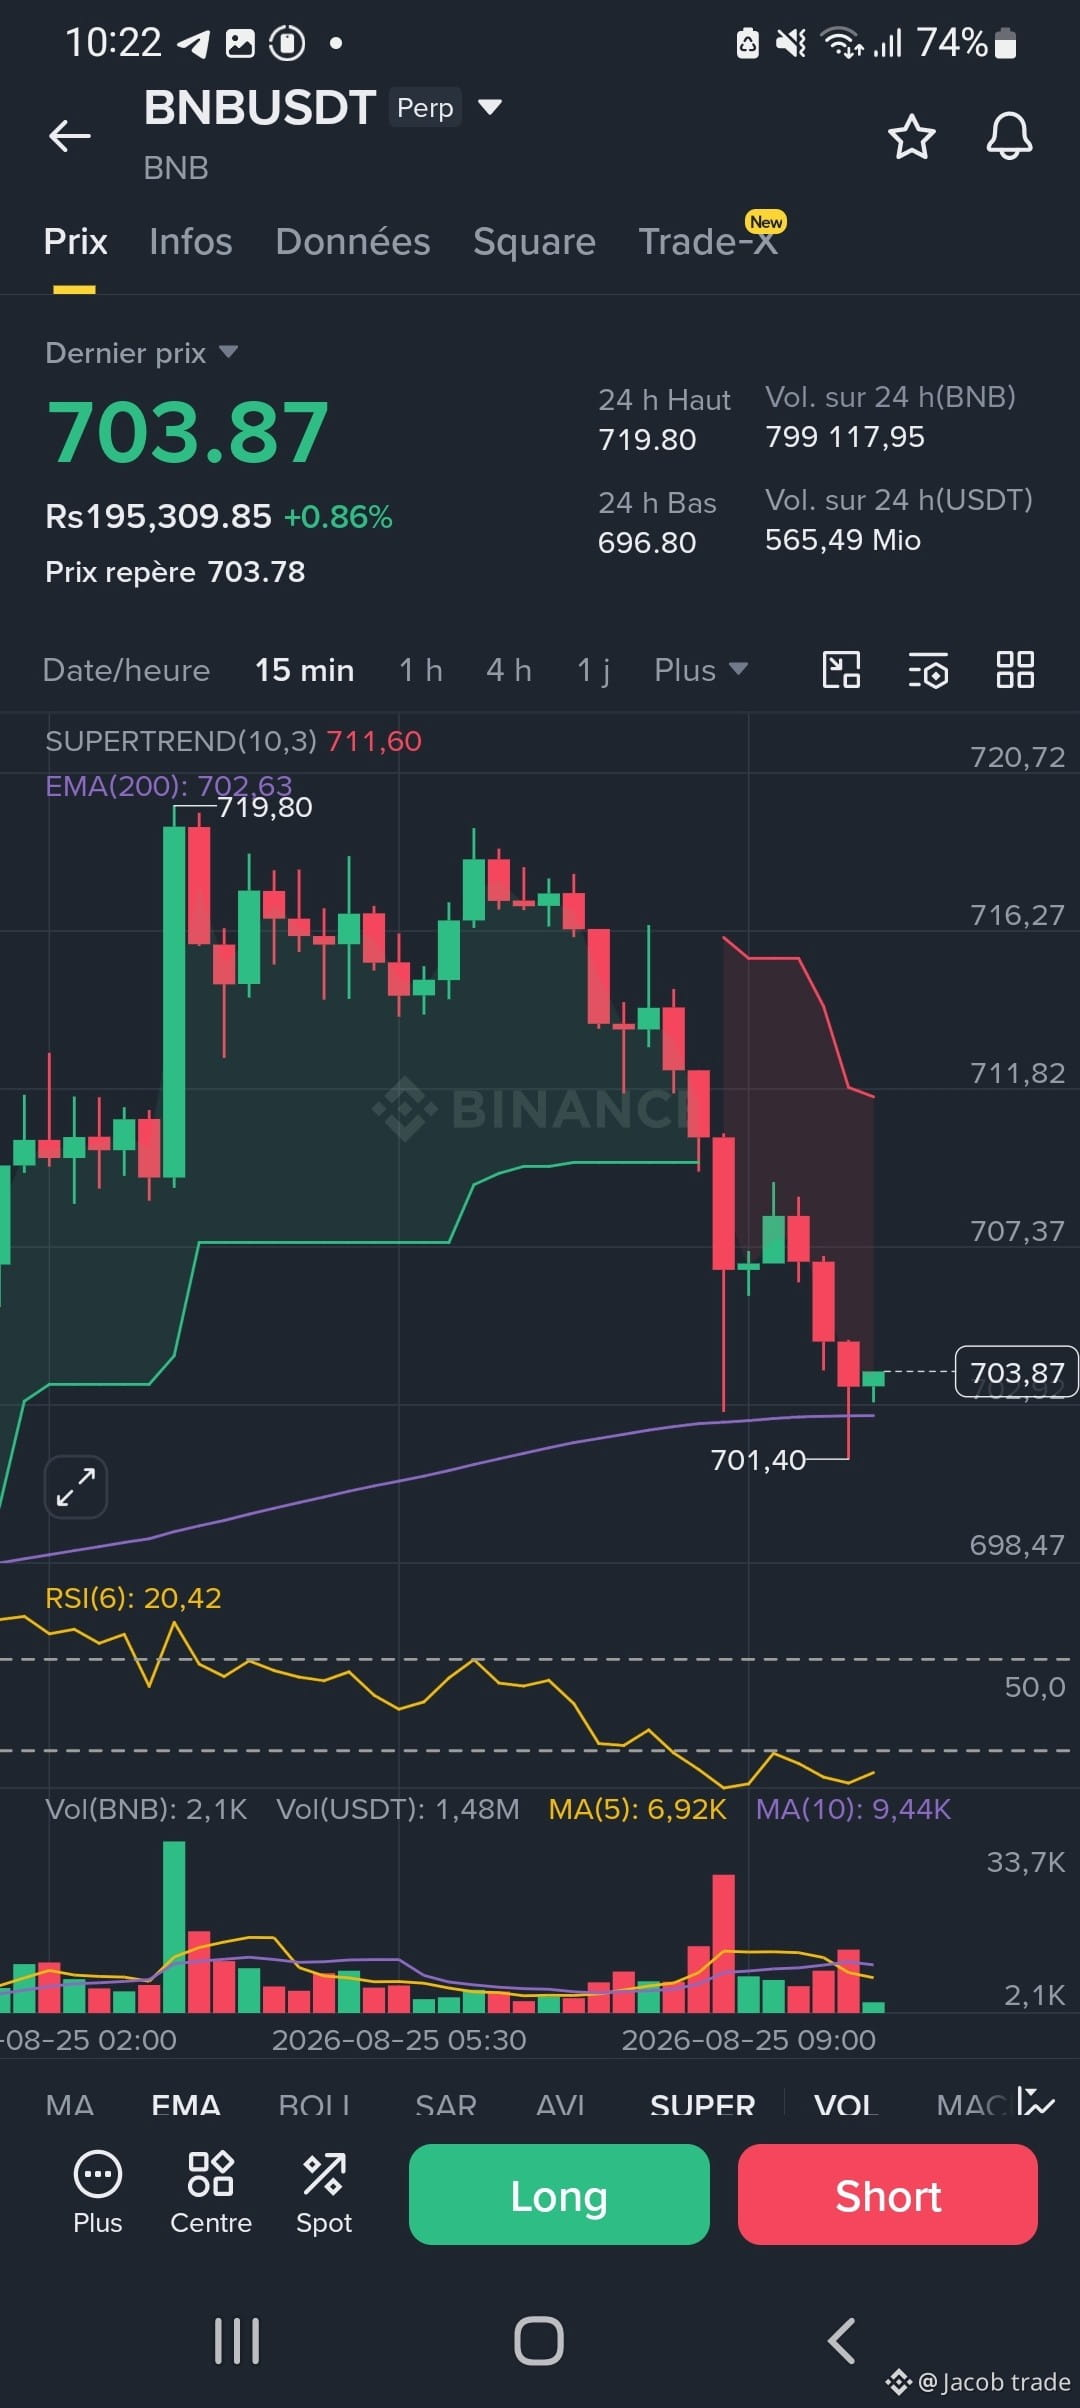Select the 1 j timeframe
Screen dimensions: 1080x2408
(593, 670)
